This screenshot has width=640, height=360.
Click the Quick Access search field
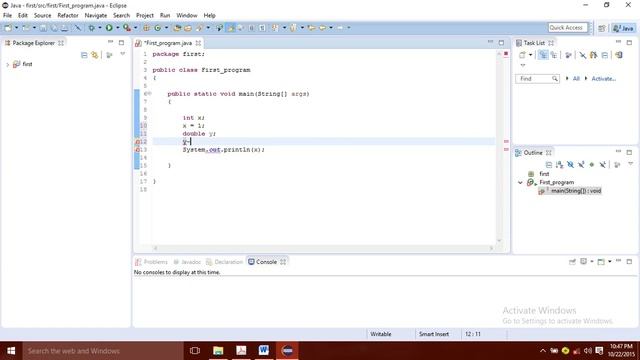(568, 27)
